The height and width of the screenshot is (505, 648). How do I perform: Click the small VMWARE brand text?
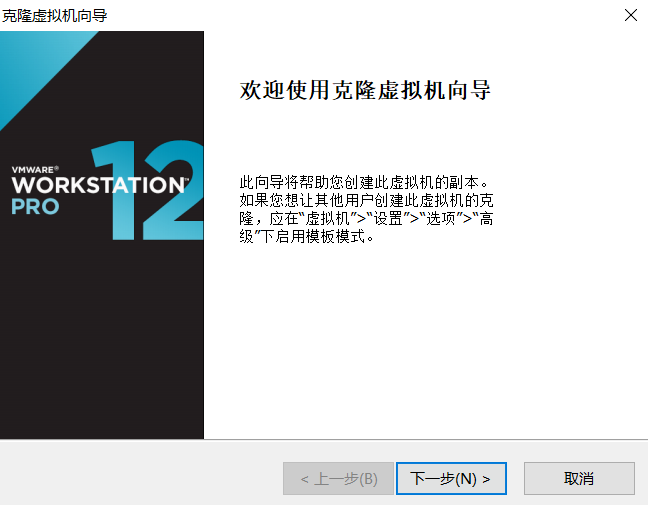click(35, 169)
